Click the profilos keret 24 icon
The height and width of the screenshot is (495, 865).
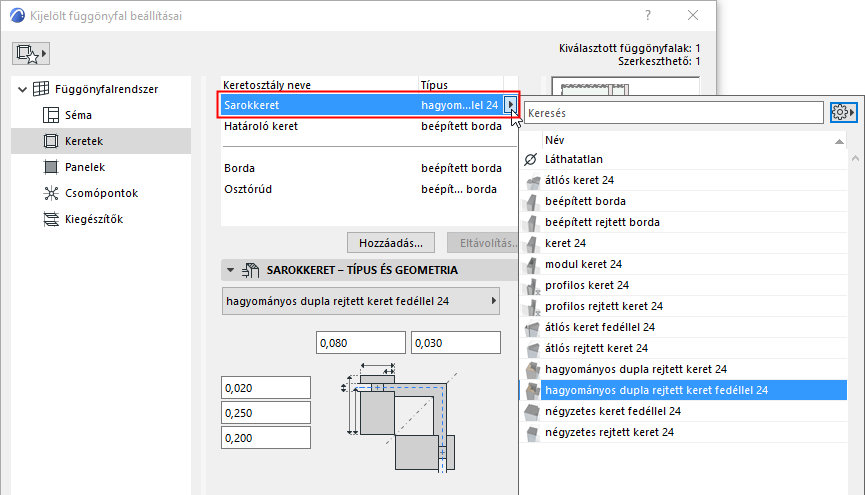532,285
